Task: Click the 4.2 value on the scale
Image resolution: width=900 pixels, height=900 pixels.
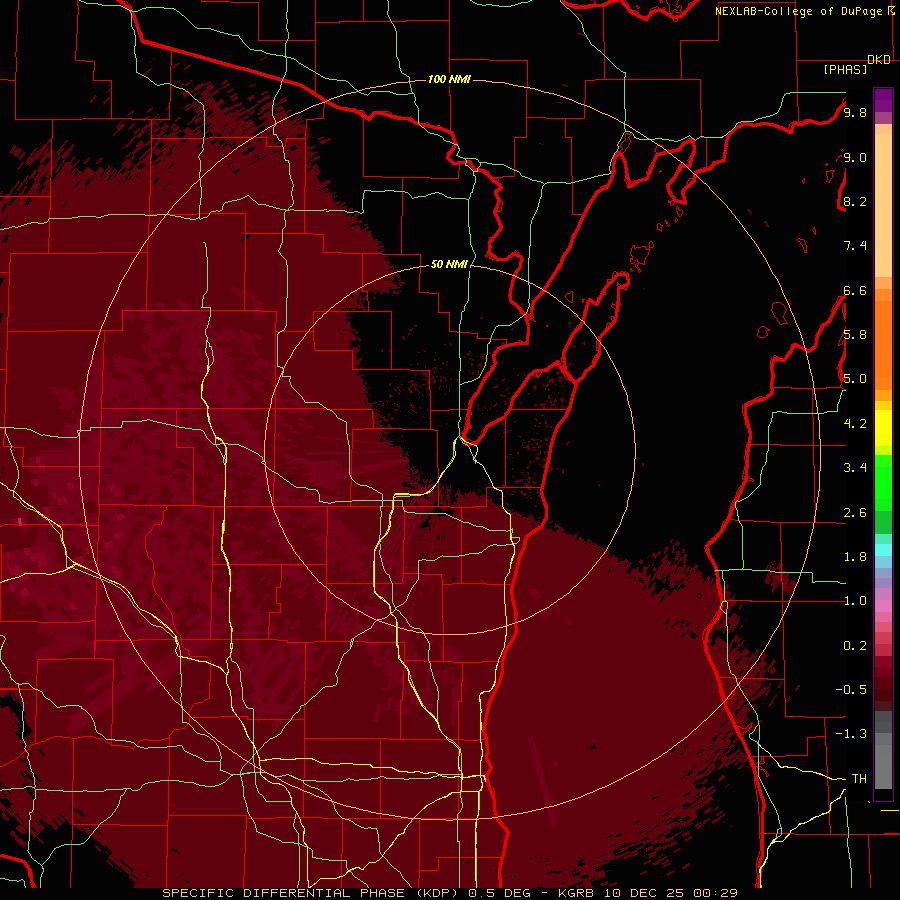Action: click(x=855, y=423)
